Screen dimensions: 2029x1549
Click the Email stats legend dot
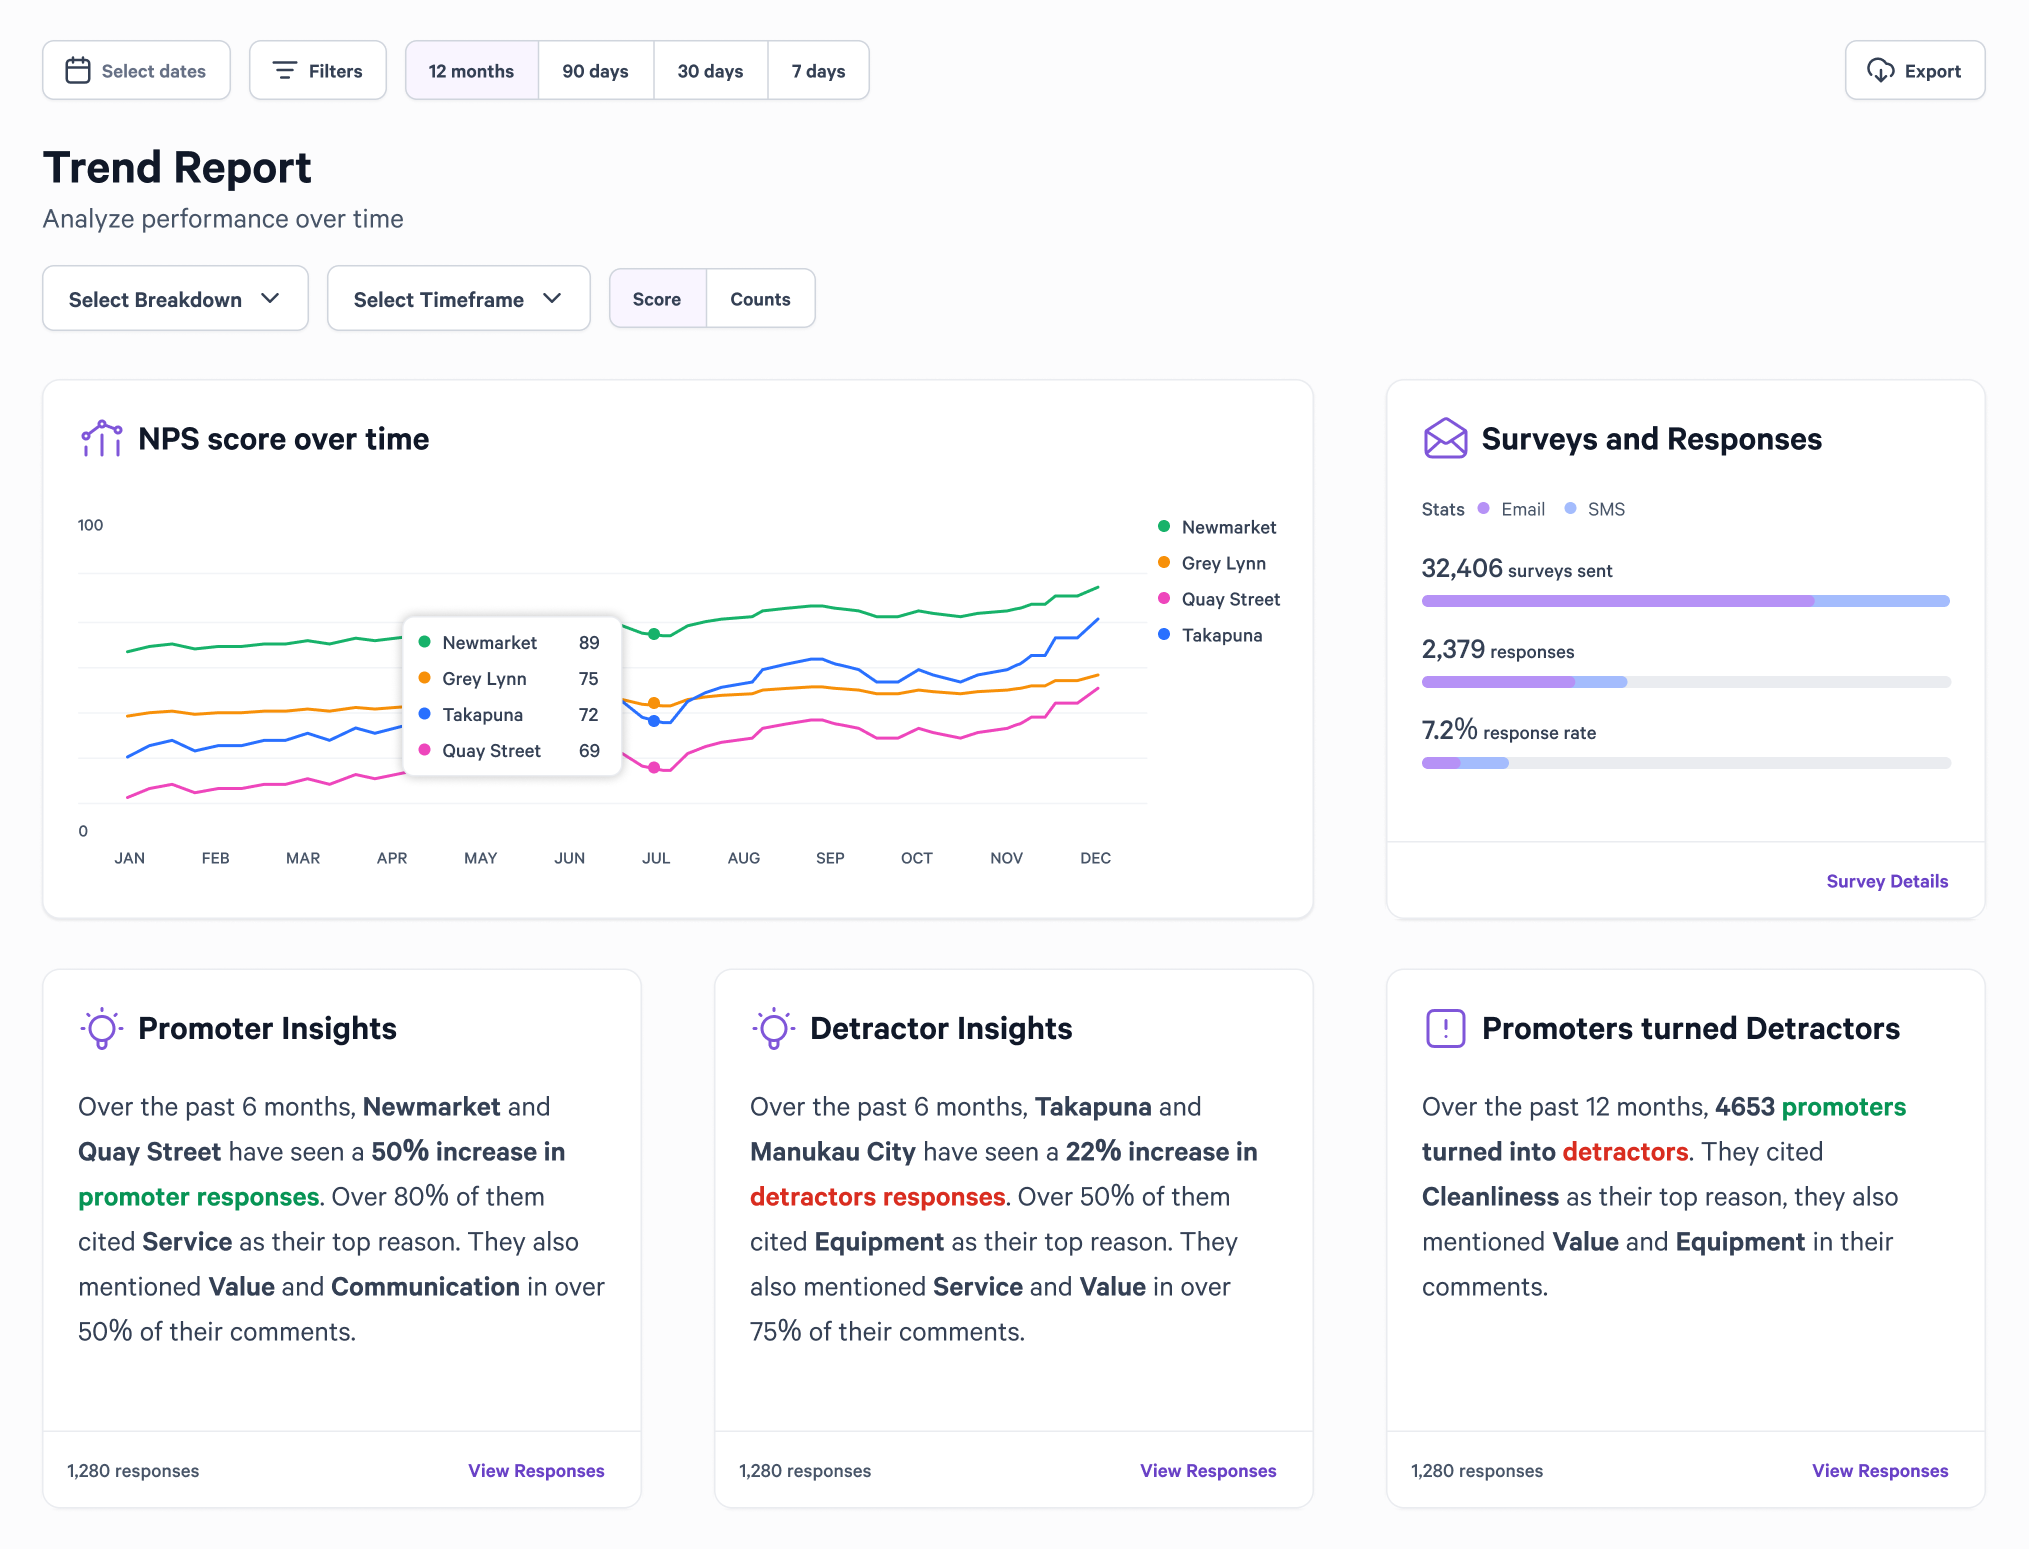click(x=1484, y=508)
